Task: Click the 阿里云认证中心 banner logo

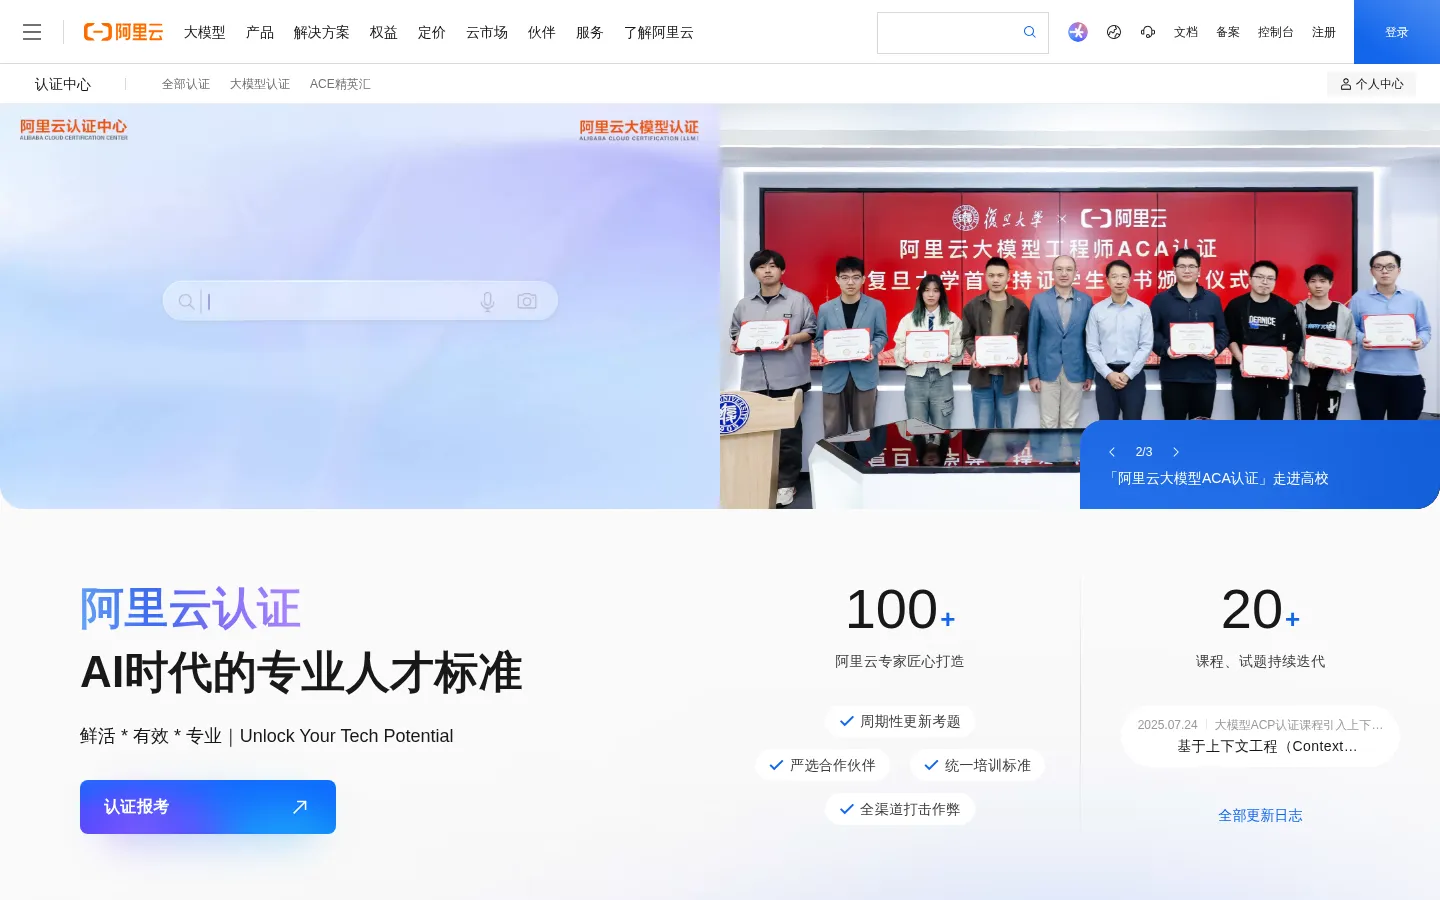Action: tap(74, 129)
